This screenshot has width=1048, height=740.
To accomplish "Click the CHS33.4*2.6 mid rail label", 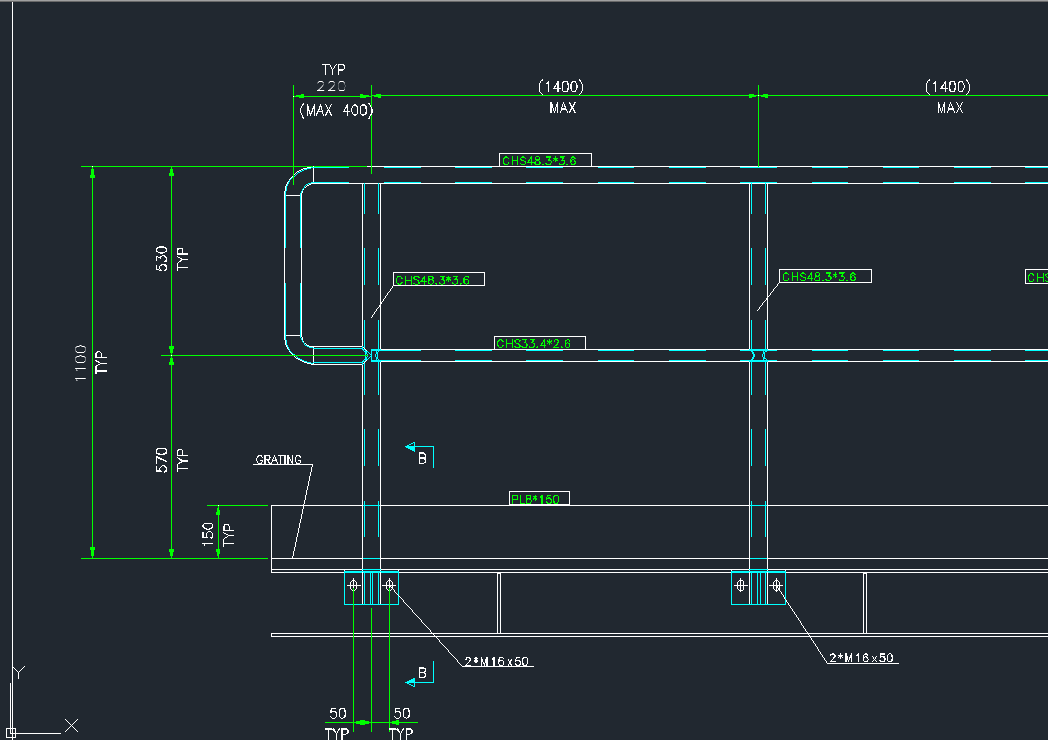I will 539,343.
